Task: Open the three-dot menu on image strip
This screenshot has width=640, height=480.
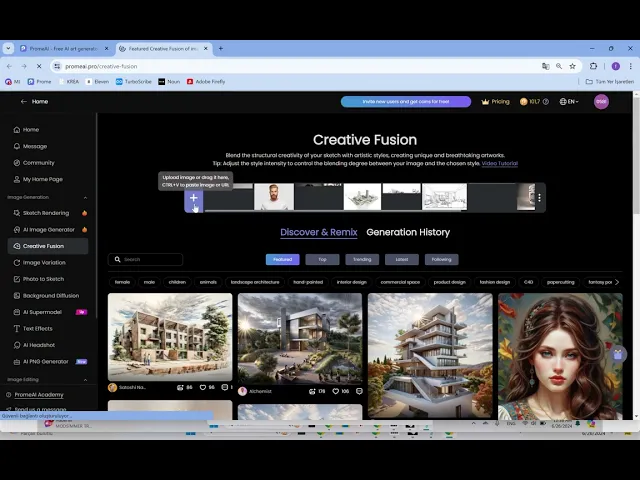Action: click(539, 198)
